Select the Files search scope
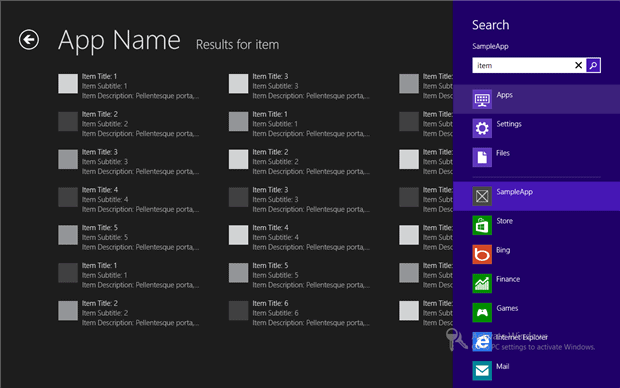The width and height of the screenshot is (620, 388). [536, 157]
